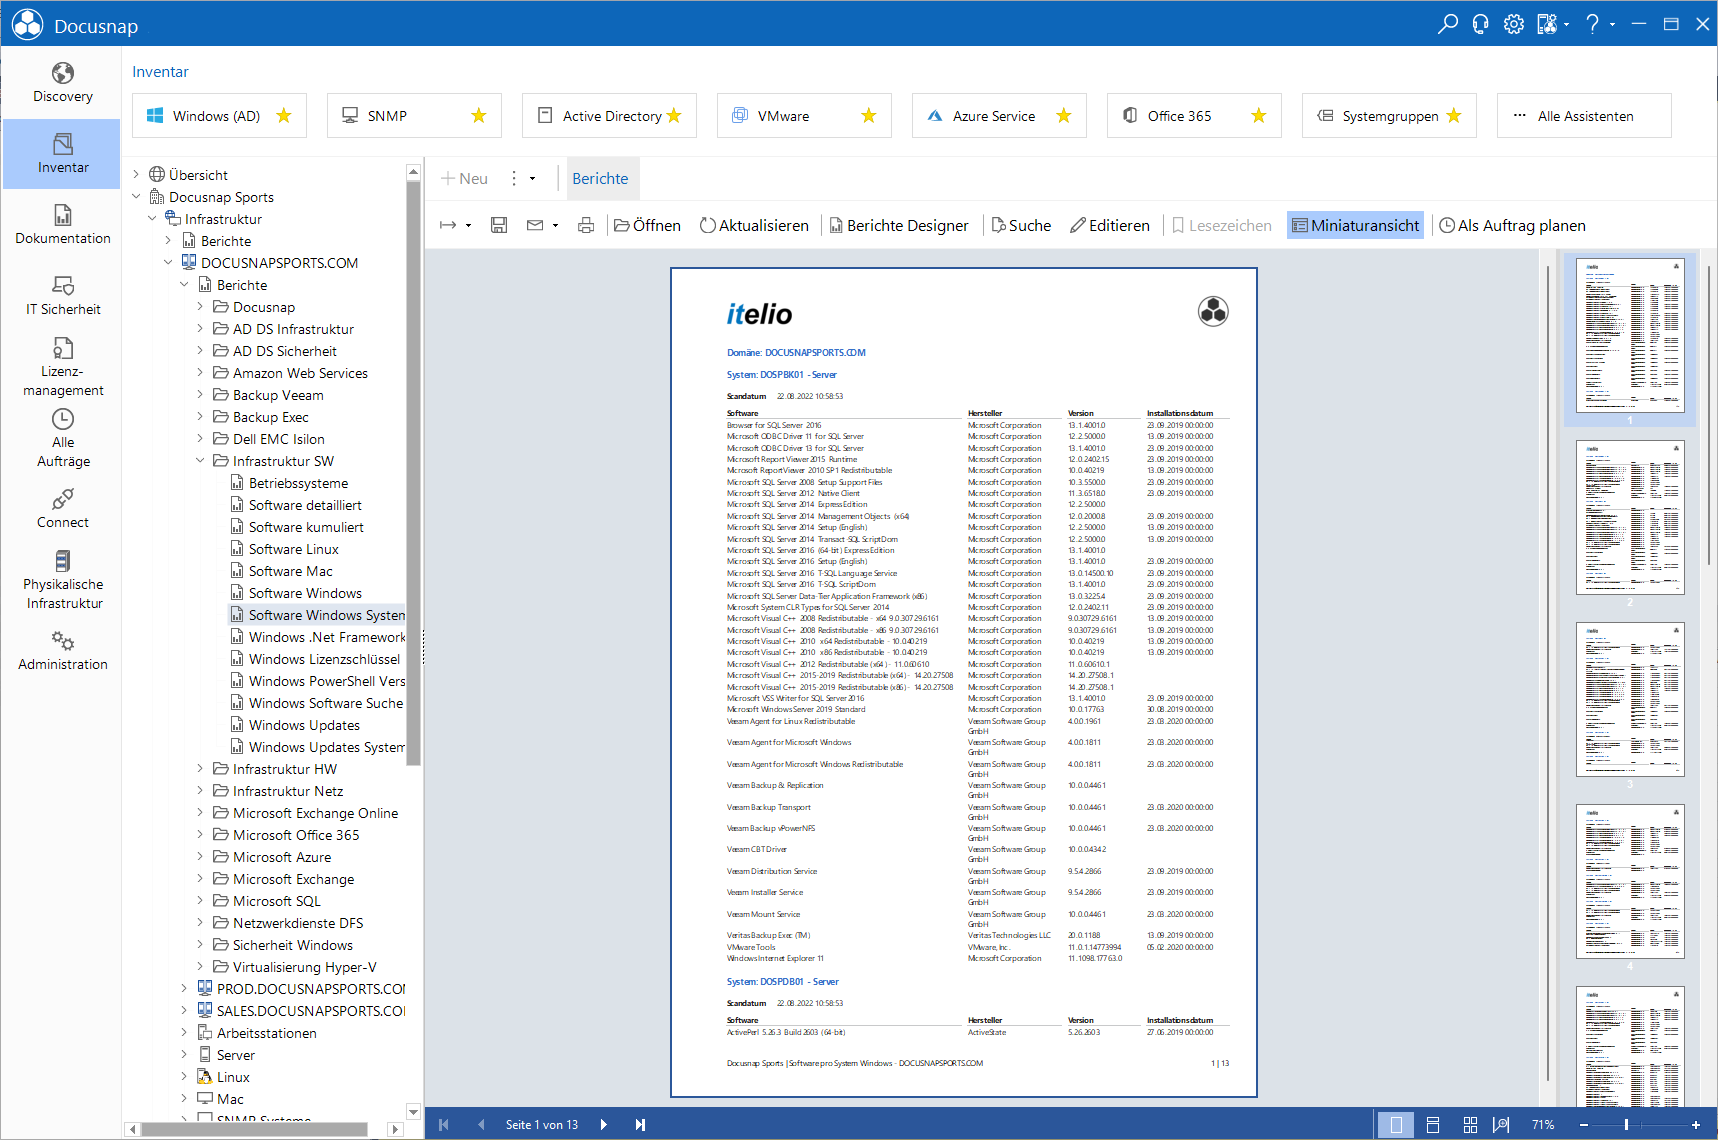Select Software Windows report in tree
The width and height of the screenshot is (1718, 1140).
point(305,593)
